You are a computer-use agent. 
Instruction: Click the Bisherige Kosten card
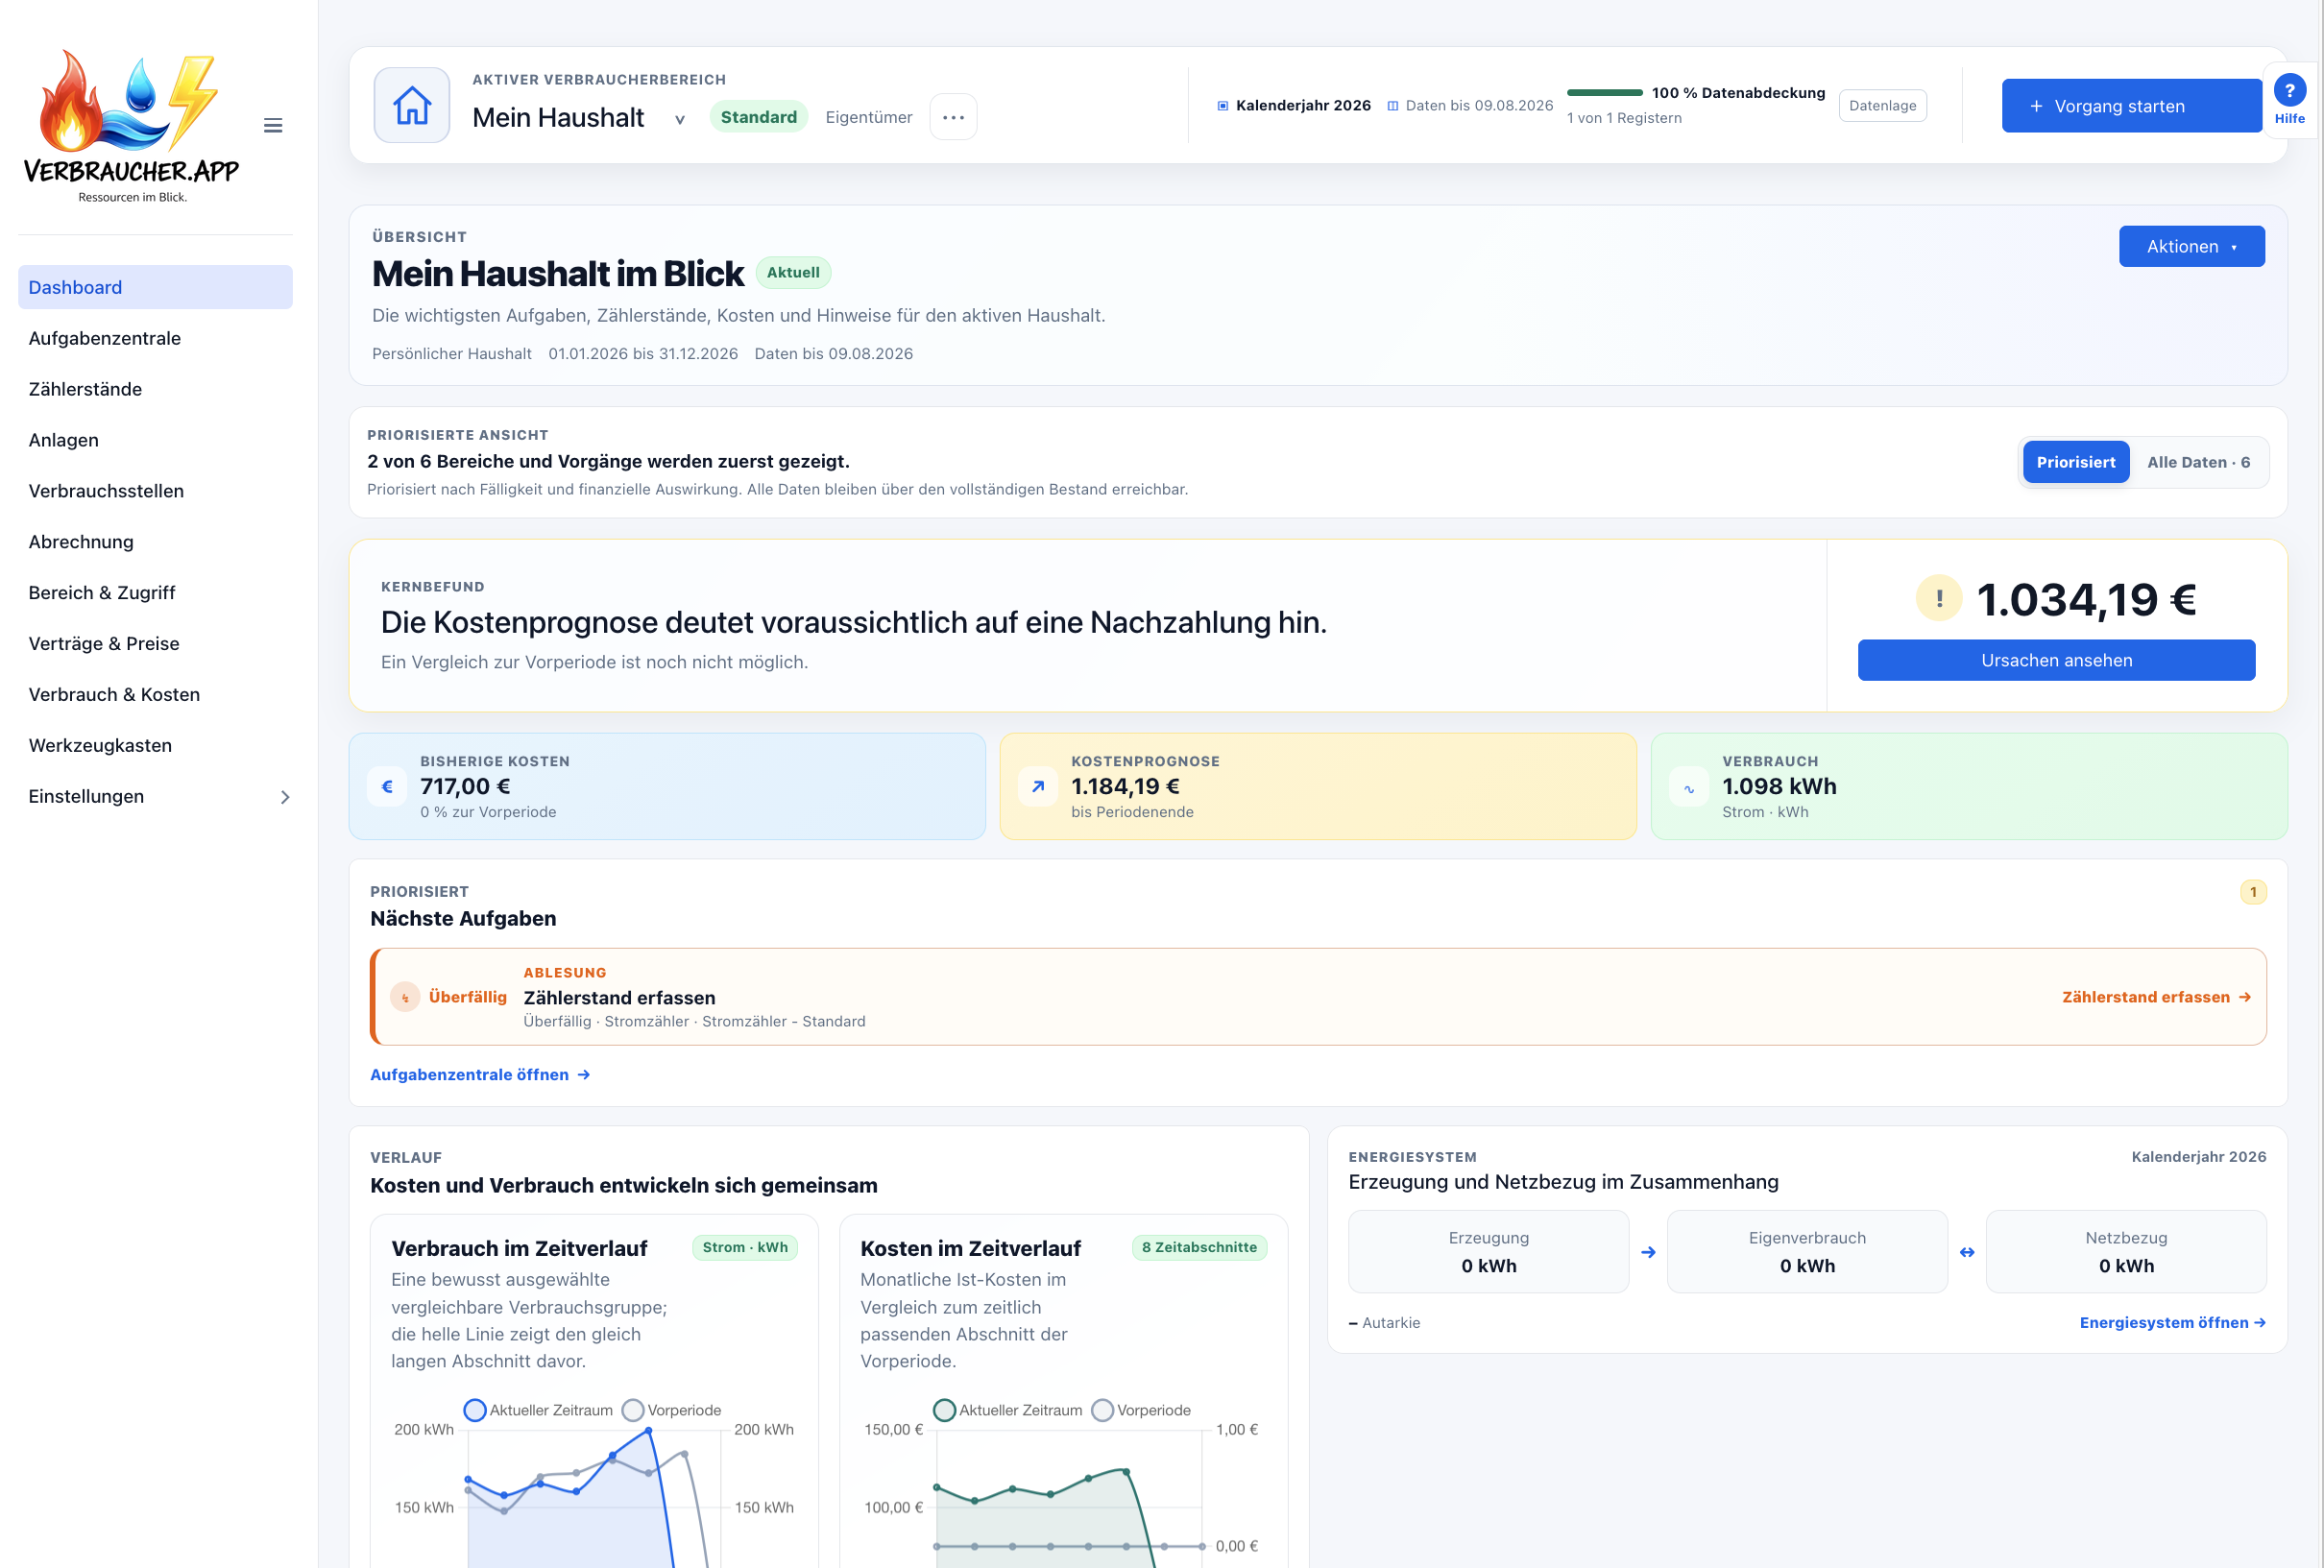[x=667, y=786]
